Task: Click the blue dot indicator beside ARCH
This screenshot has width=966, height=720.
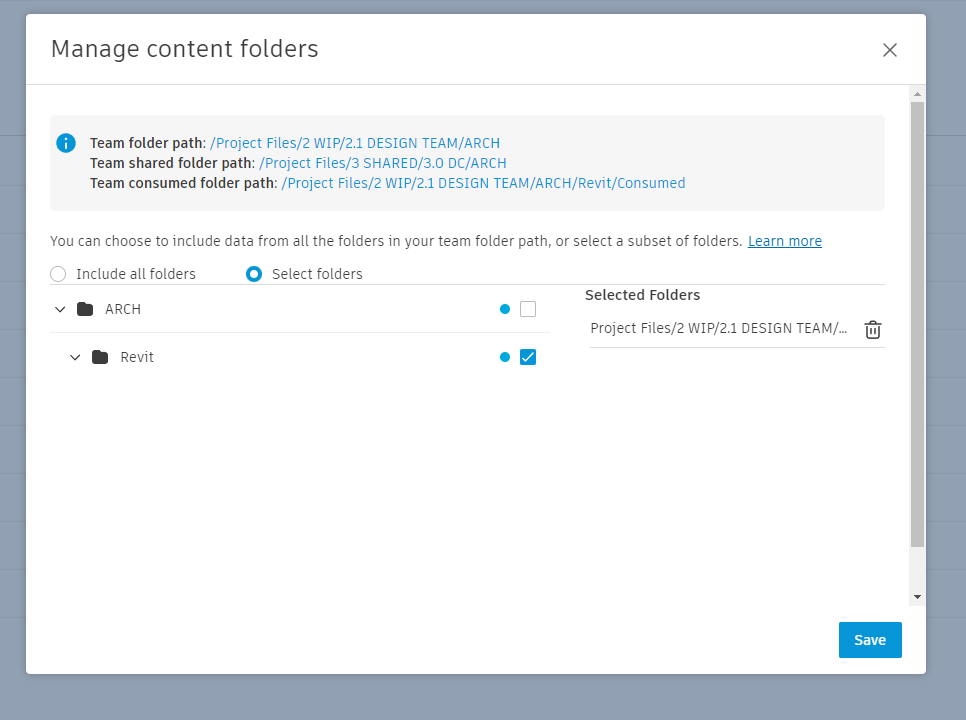Action: [505, 309]
